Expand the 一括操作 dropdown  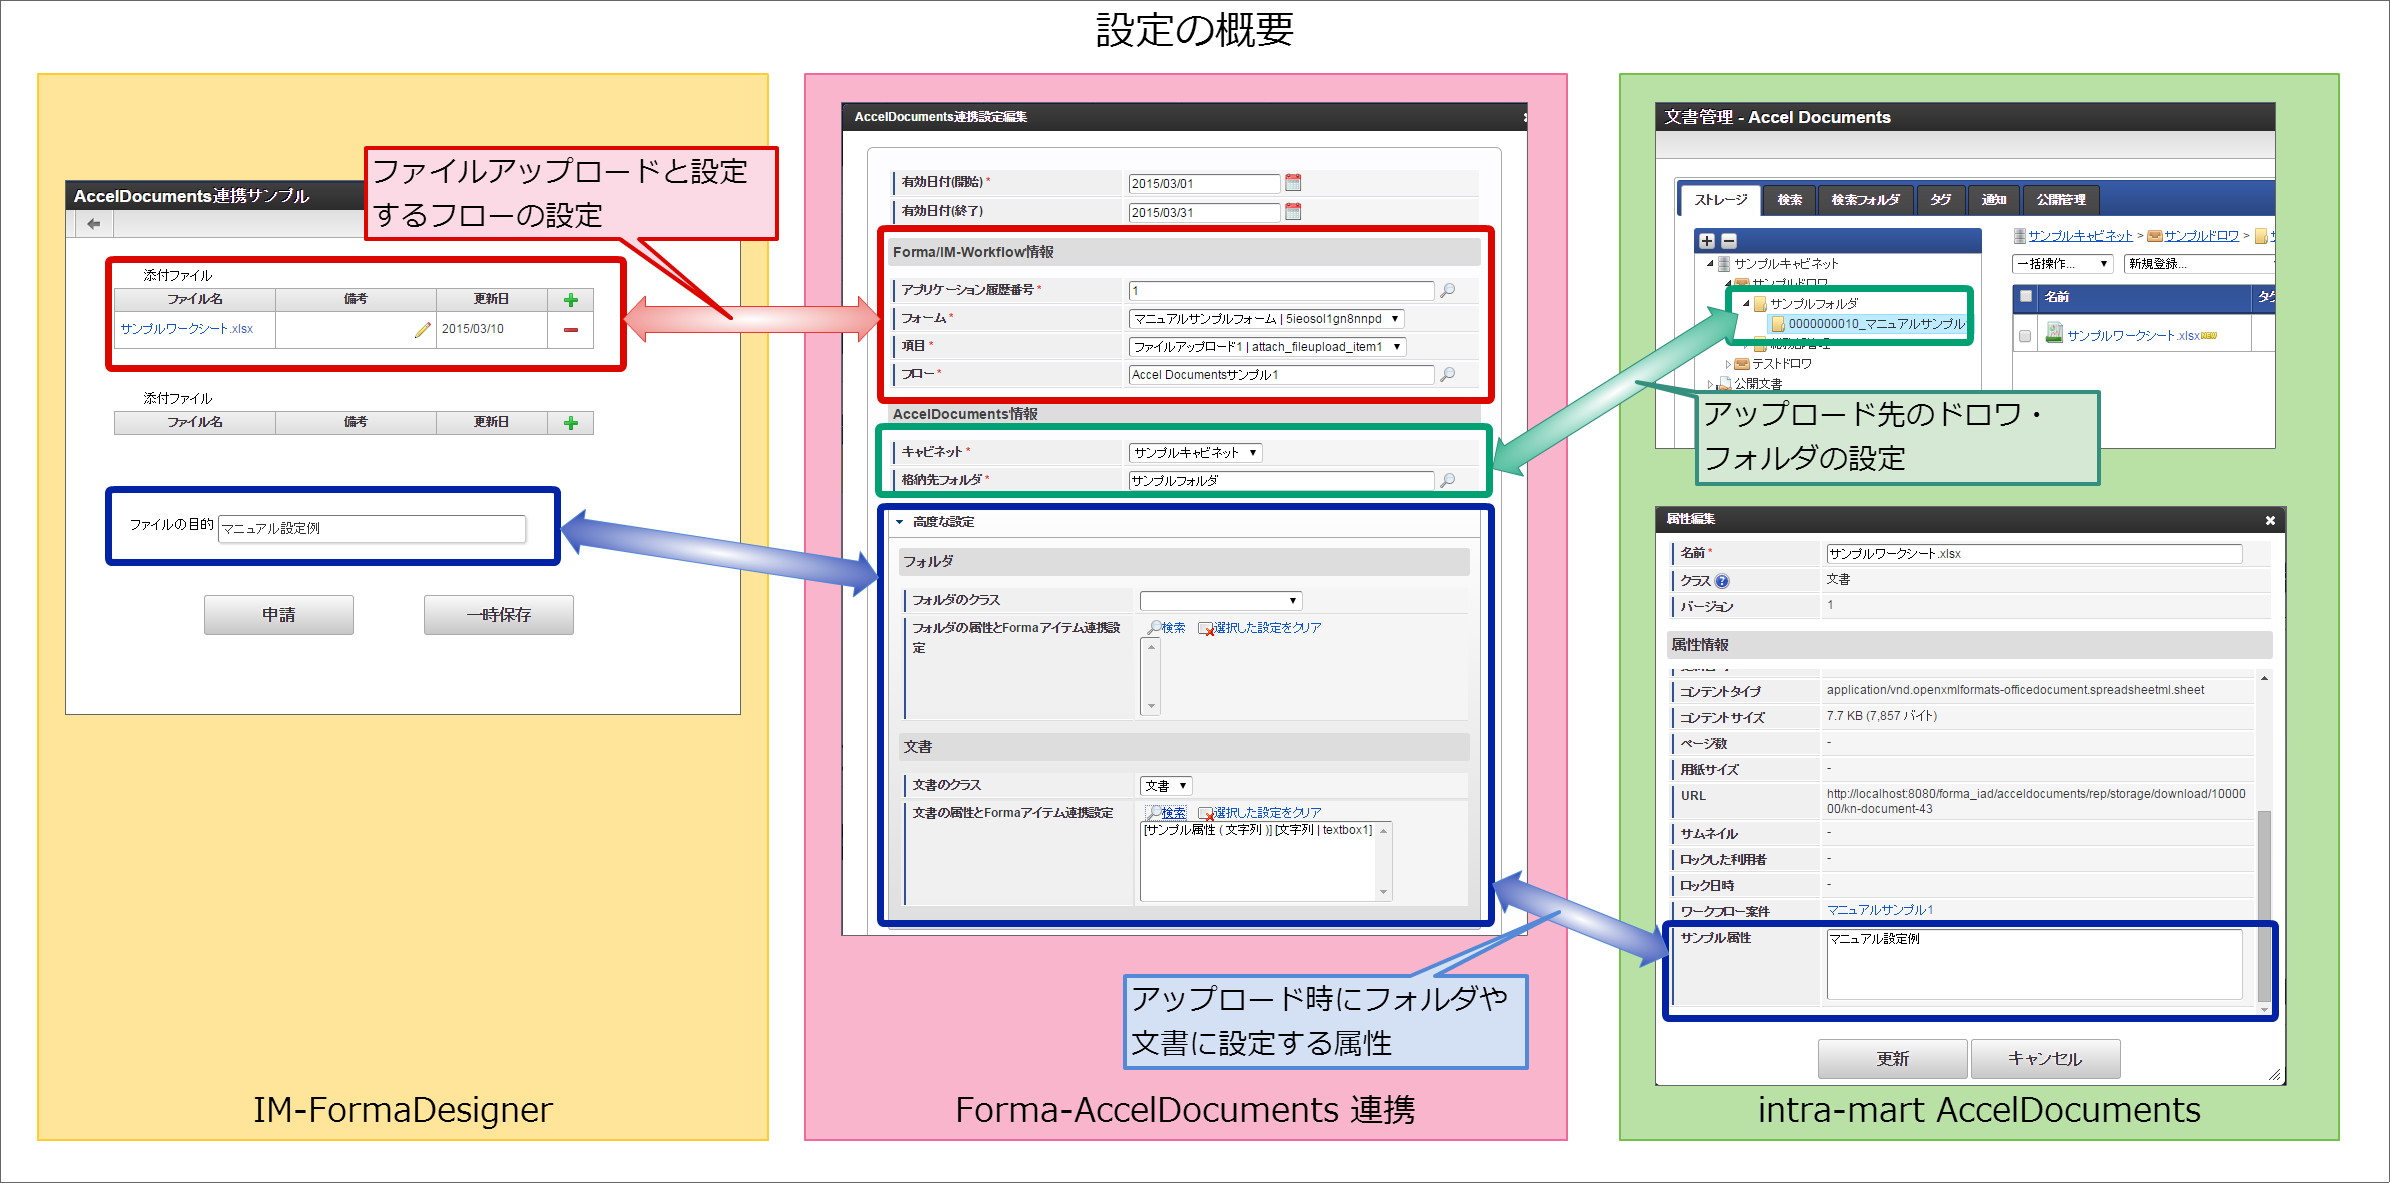[x=2062, y=264]
